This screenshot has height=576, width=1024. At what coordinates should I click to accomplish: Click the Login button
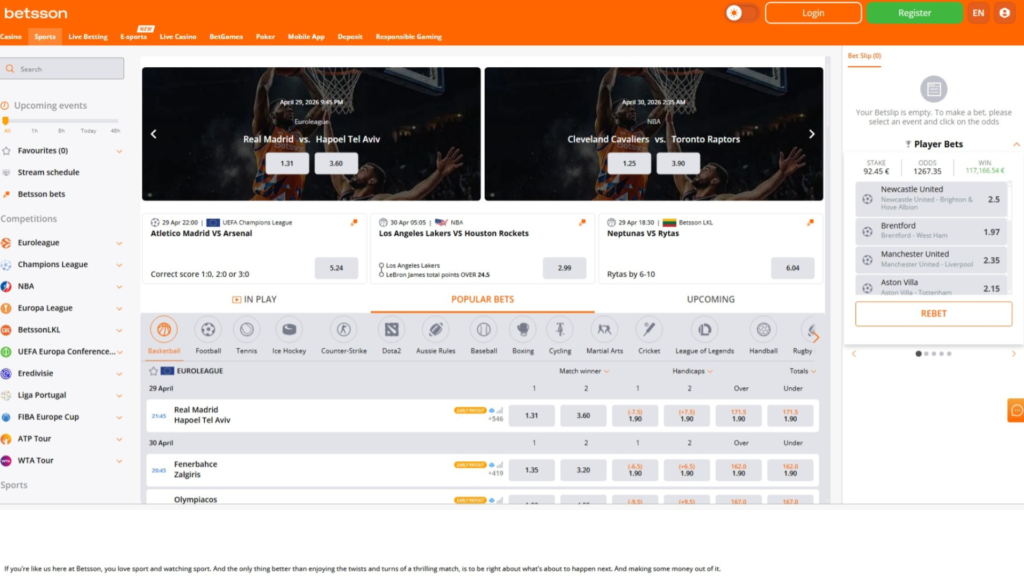coord(813,13)
